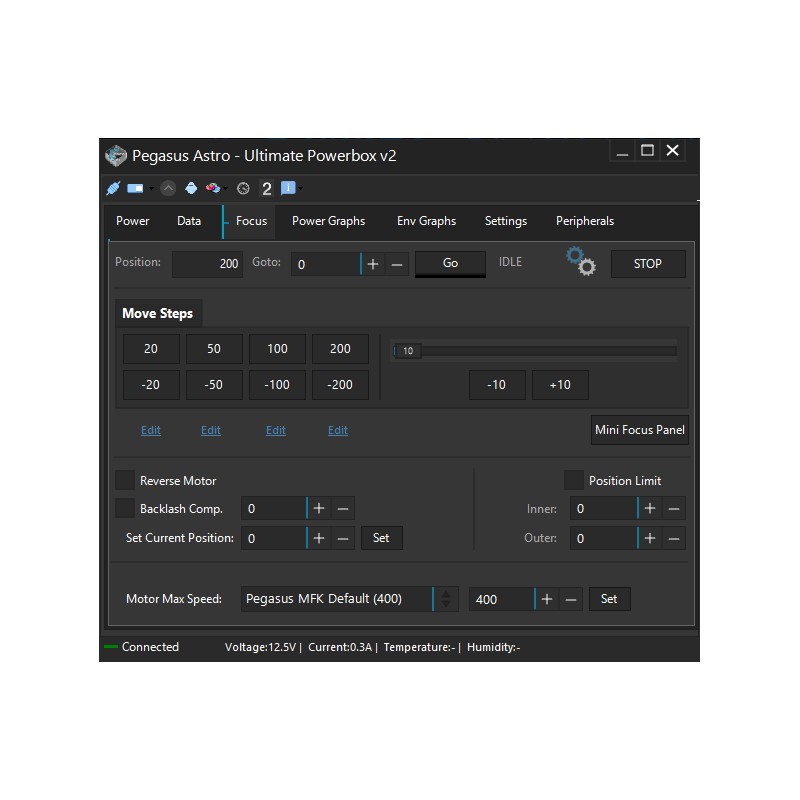
Task: Click the round up-arrow toolbar icon
Action: [x=168, y=189]
